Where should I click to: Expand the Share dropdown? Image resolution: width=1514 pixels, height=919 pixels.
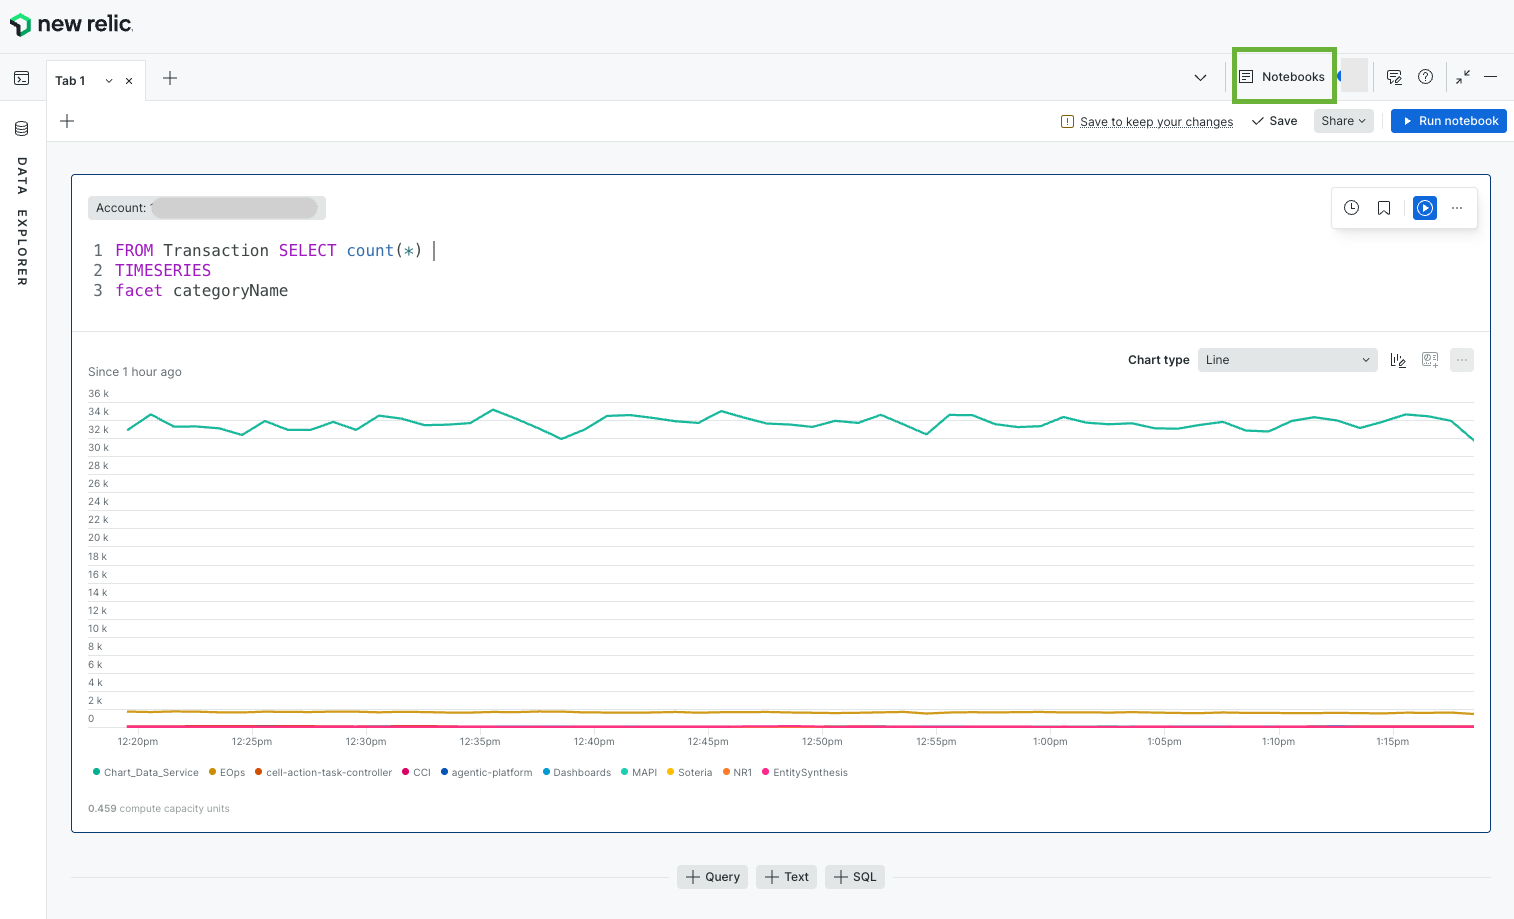(1343, 120)
